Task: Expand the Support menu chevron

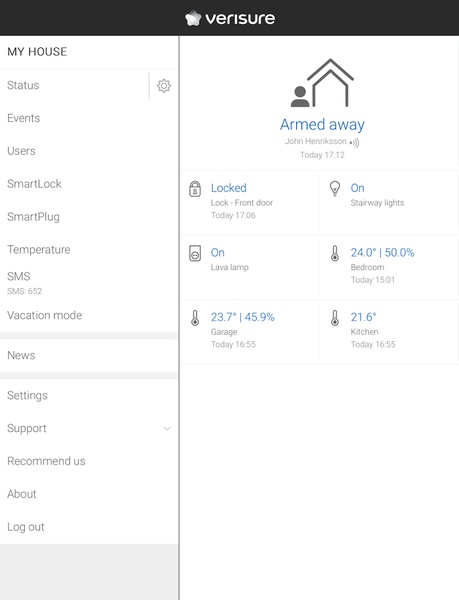Action: [167, 428]
